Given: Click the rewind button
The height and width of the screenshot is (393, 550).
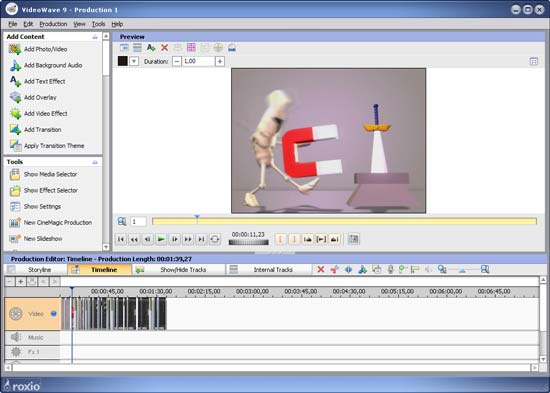Looking at the screenshot, I should point(134,239).
